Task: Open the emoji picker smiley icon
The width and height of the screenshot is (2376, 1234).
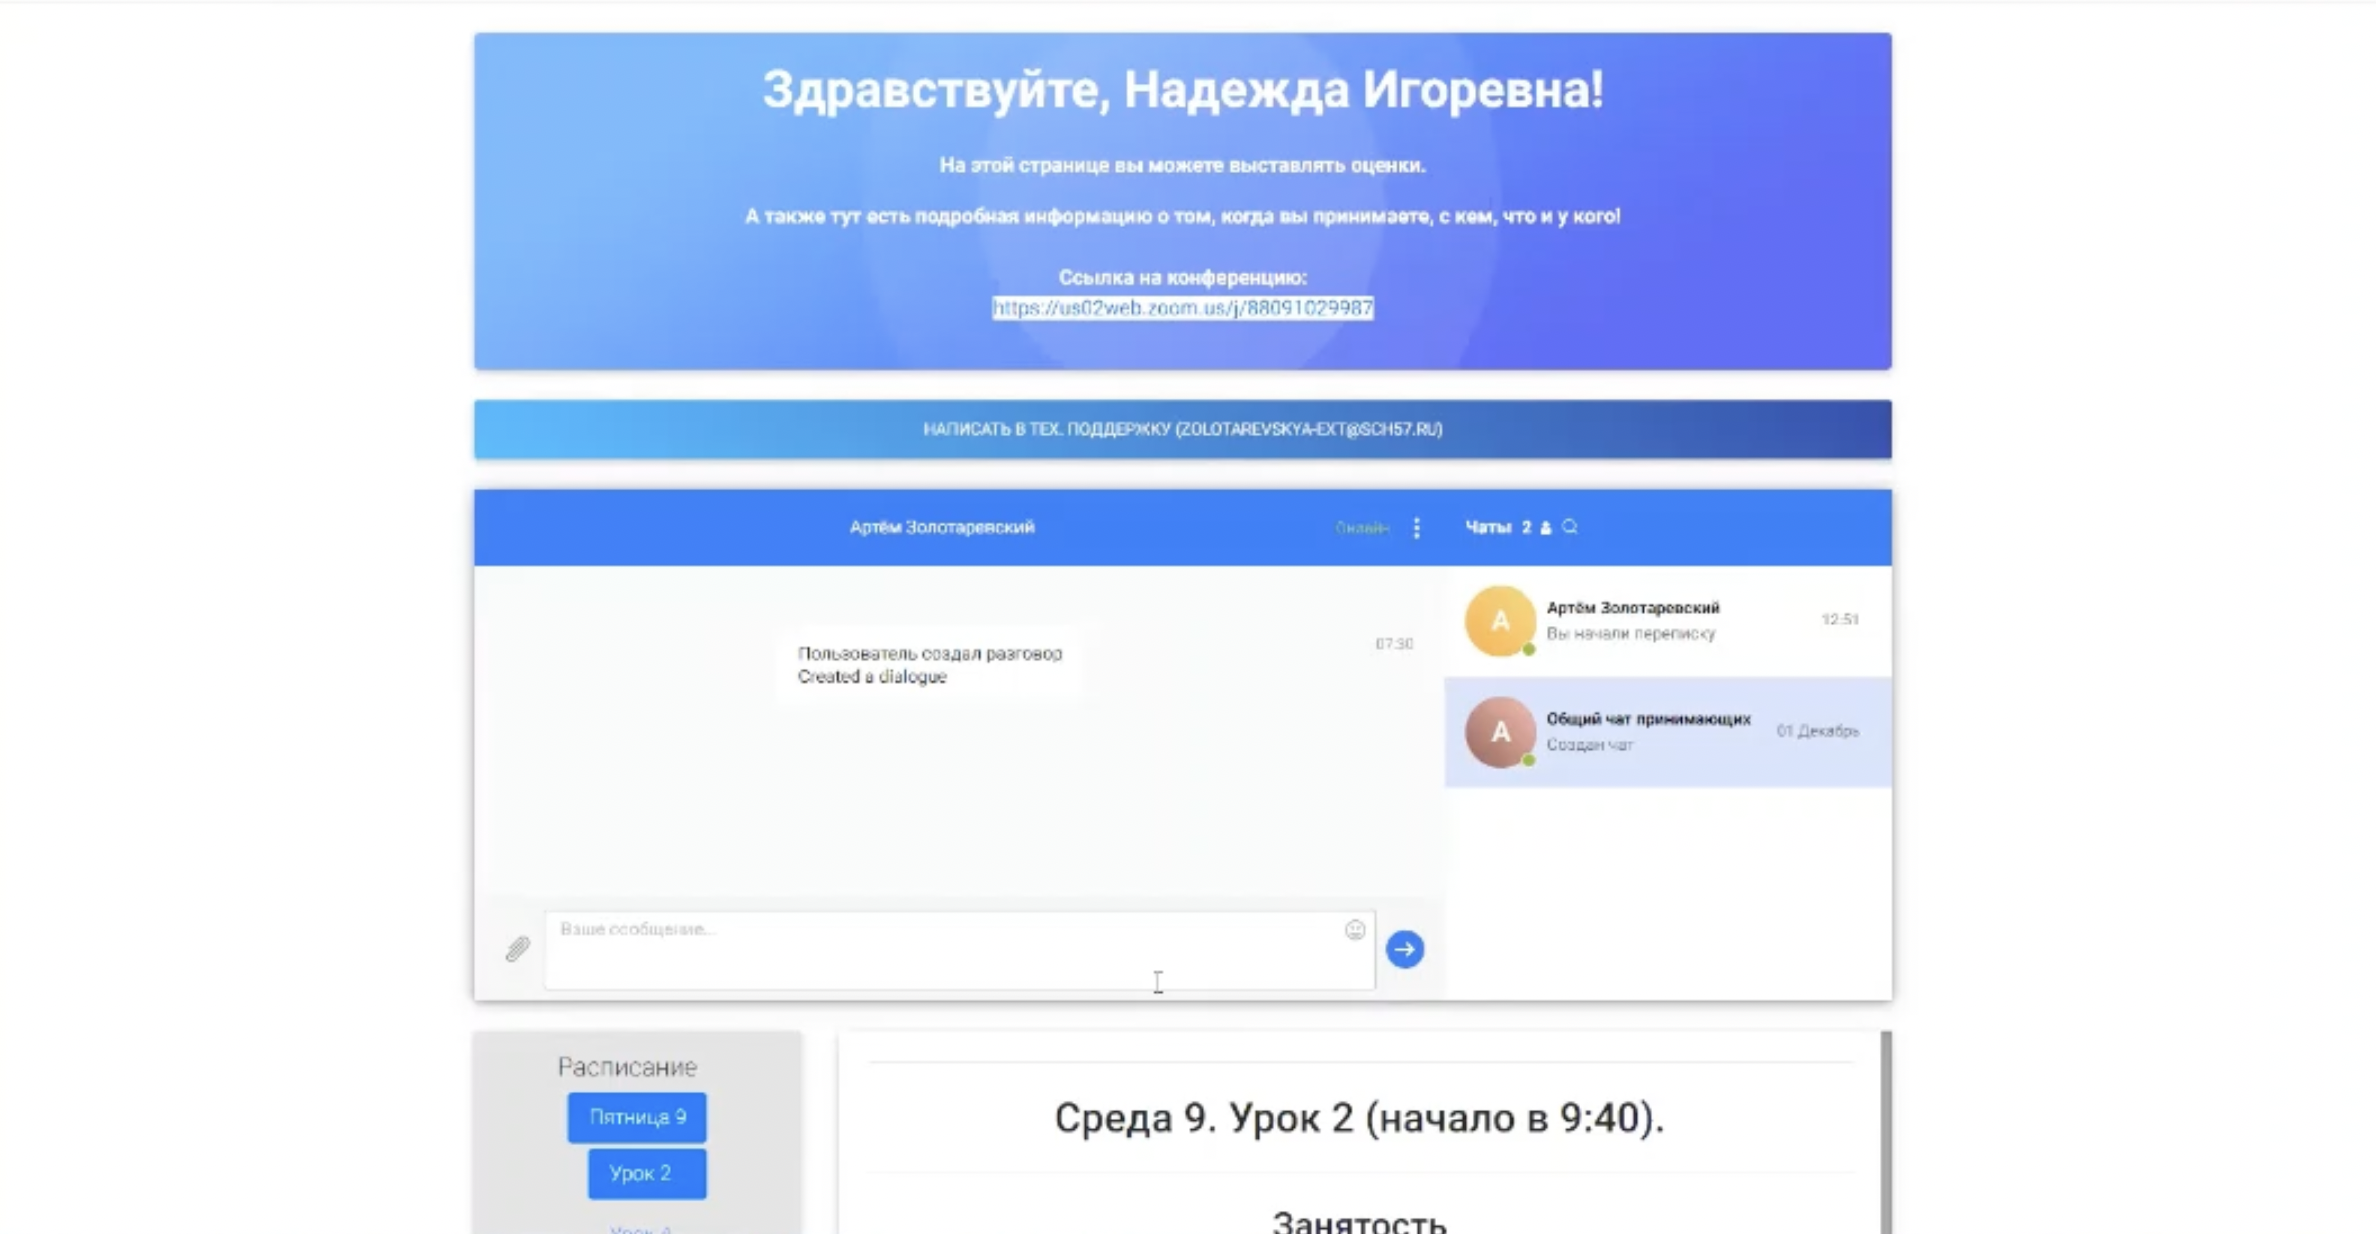Action: (x=1355, y=930)
